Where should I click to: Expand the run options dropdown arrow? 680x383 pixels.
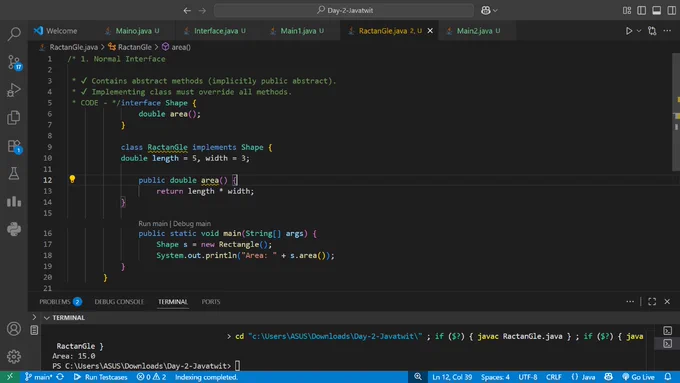coord(639,31)
